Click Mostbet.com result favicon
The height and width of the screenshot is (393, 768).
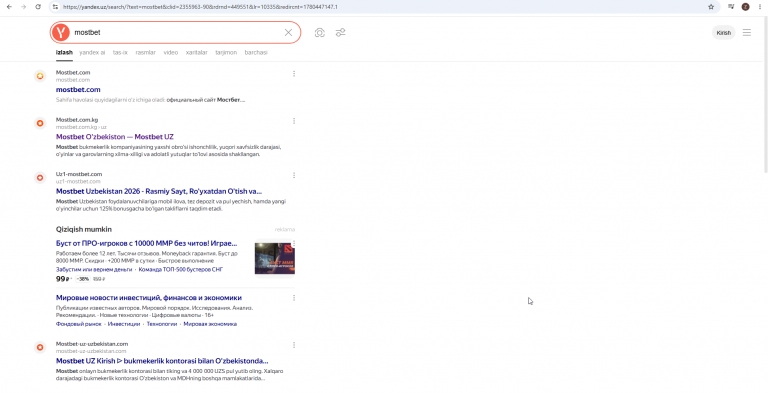(40, 76)
